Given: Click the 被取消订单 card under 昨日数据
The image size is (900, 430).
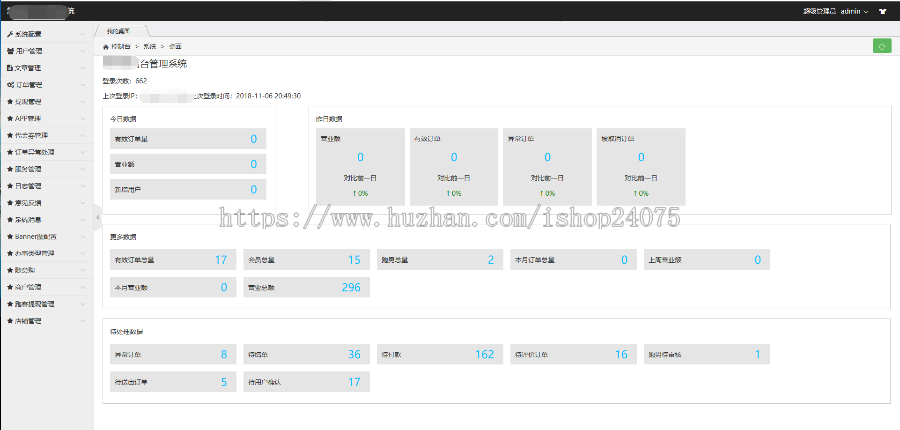Looking at the screenshot, I should pos(641,166).
